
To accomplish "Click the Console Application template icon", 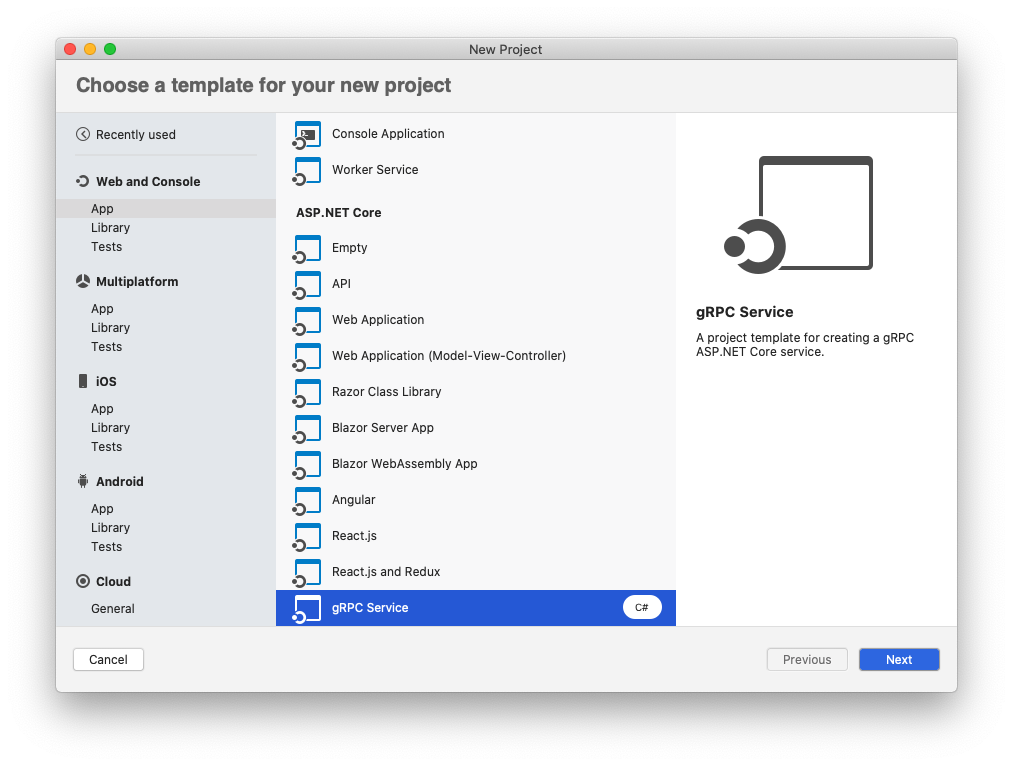I will (307, 135).
